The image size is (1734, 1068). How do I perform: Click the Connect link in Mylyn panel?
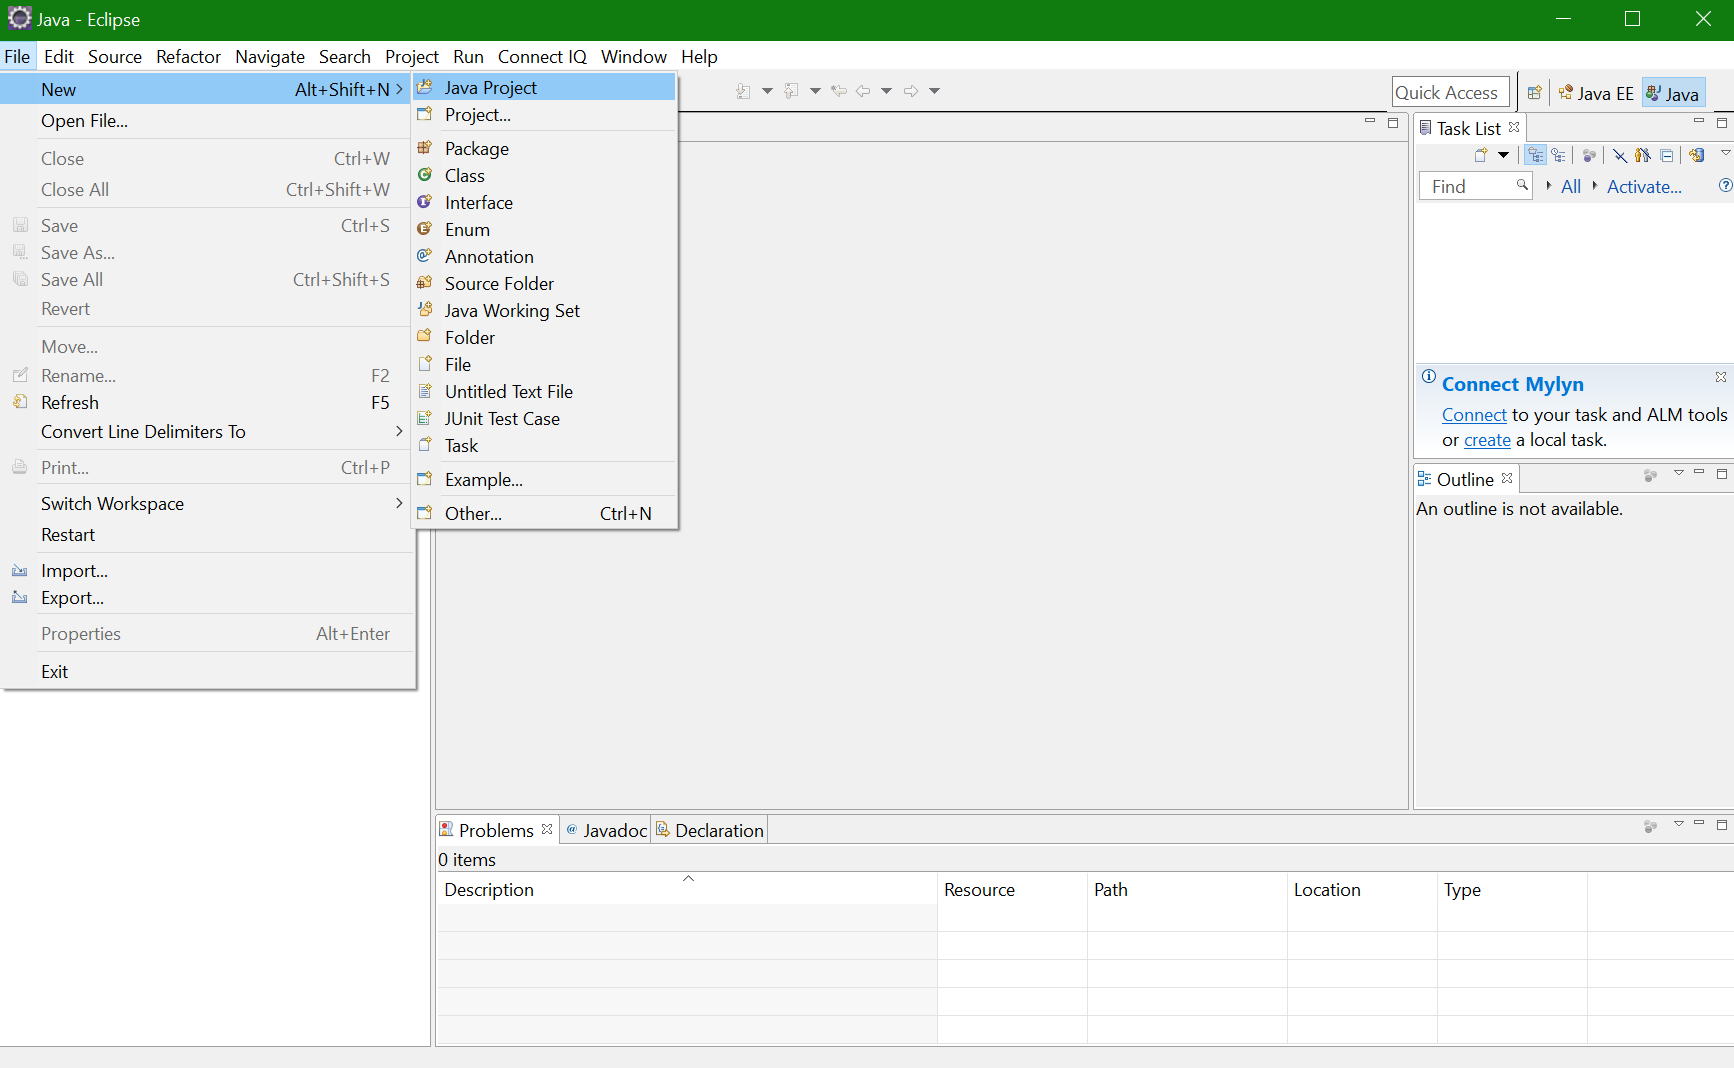coord(1474,414)
